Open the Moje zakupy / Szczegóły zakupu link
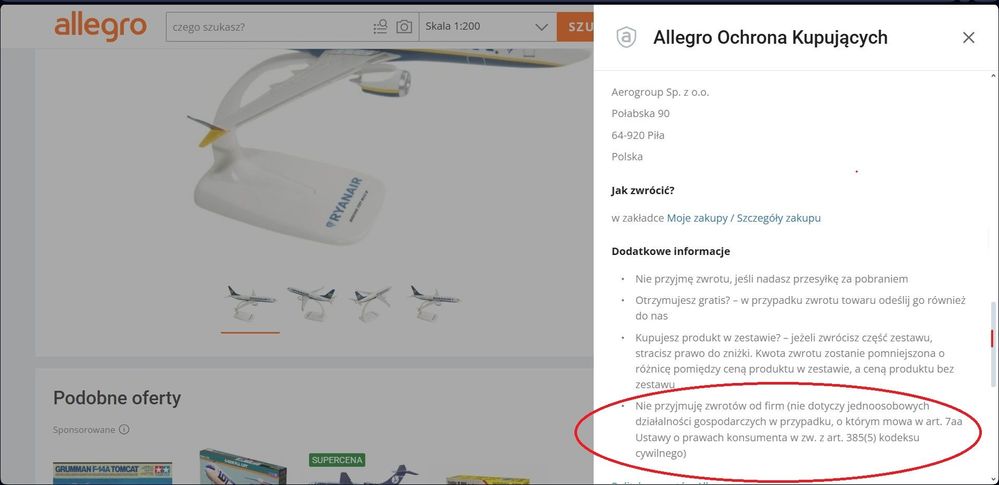This screenshot has height=485, width=999. (744, 218)
